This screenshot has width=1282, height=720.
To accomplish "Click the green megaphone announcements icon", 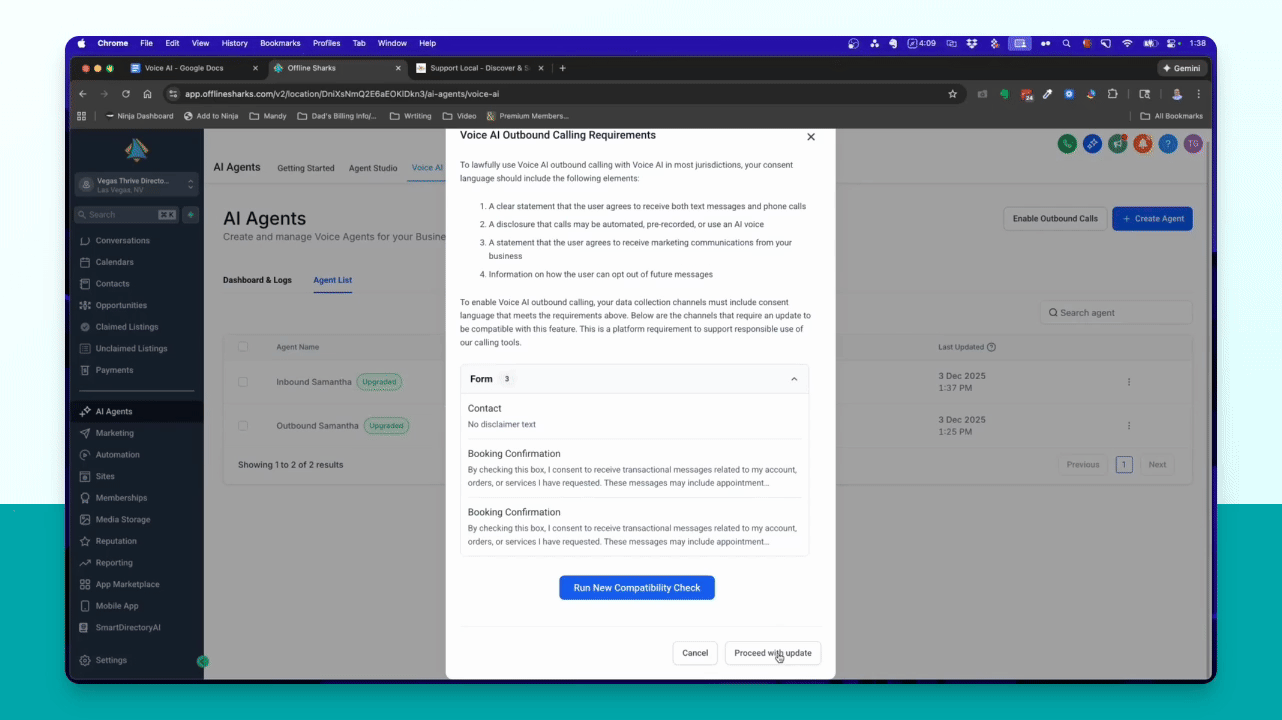I will point(1117,144).
